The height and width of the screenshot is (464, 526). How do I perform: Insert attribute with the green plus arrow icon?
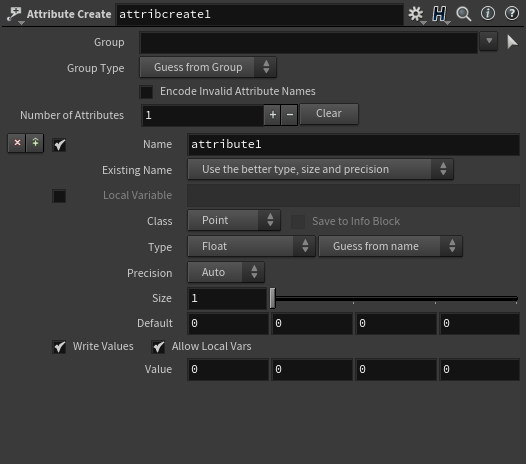tap(35, 143)
